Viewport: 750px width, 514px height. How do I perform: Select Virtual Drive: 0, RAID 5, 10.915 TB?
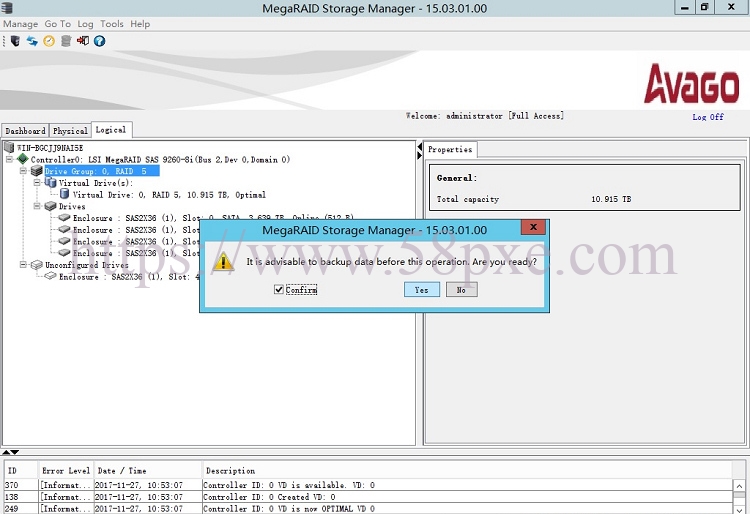point(169,195)
